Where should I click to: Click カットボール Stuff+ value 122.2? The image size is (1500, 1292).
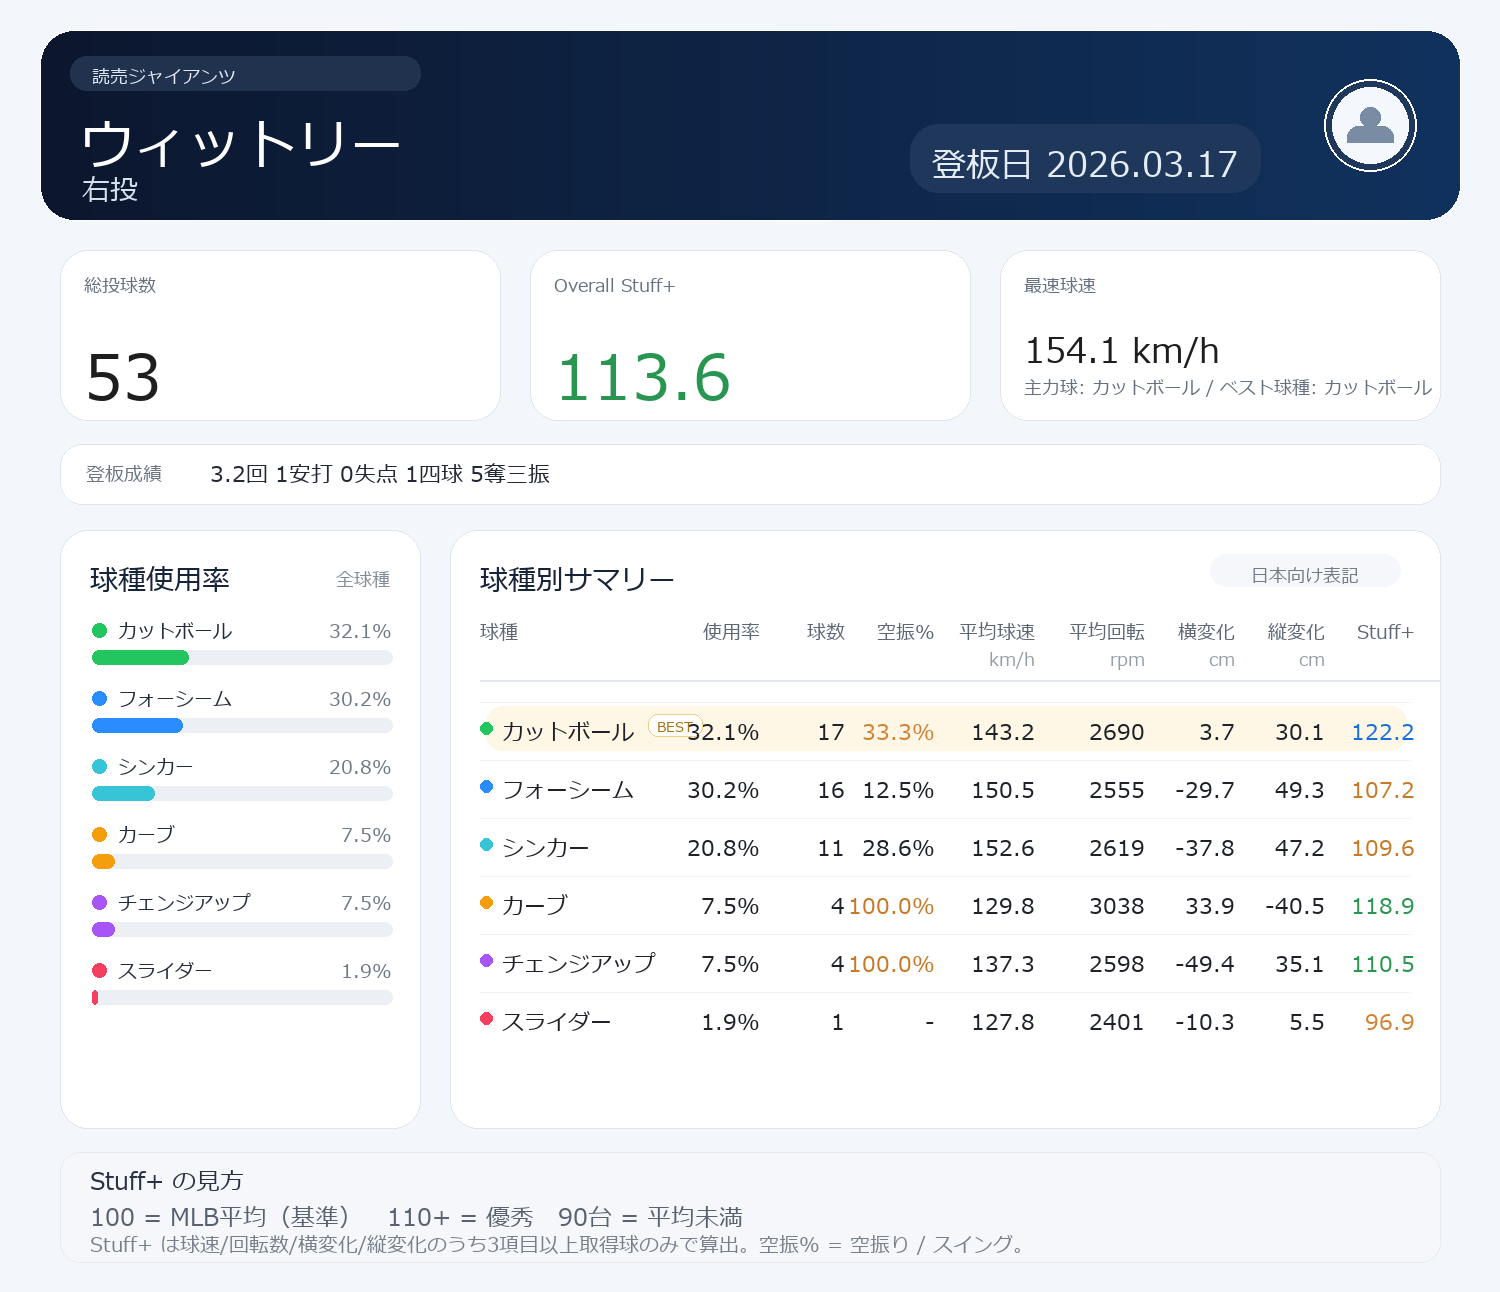click(1382, 732)
